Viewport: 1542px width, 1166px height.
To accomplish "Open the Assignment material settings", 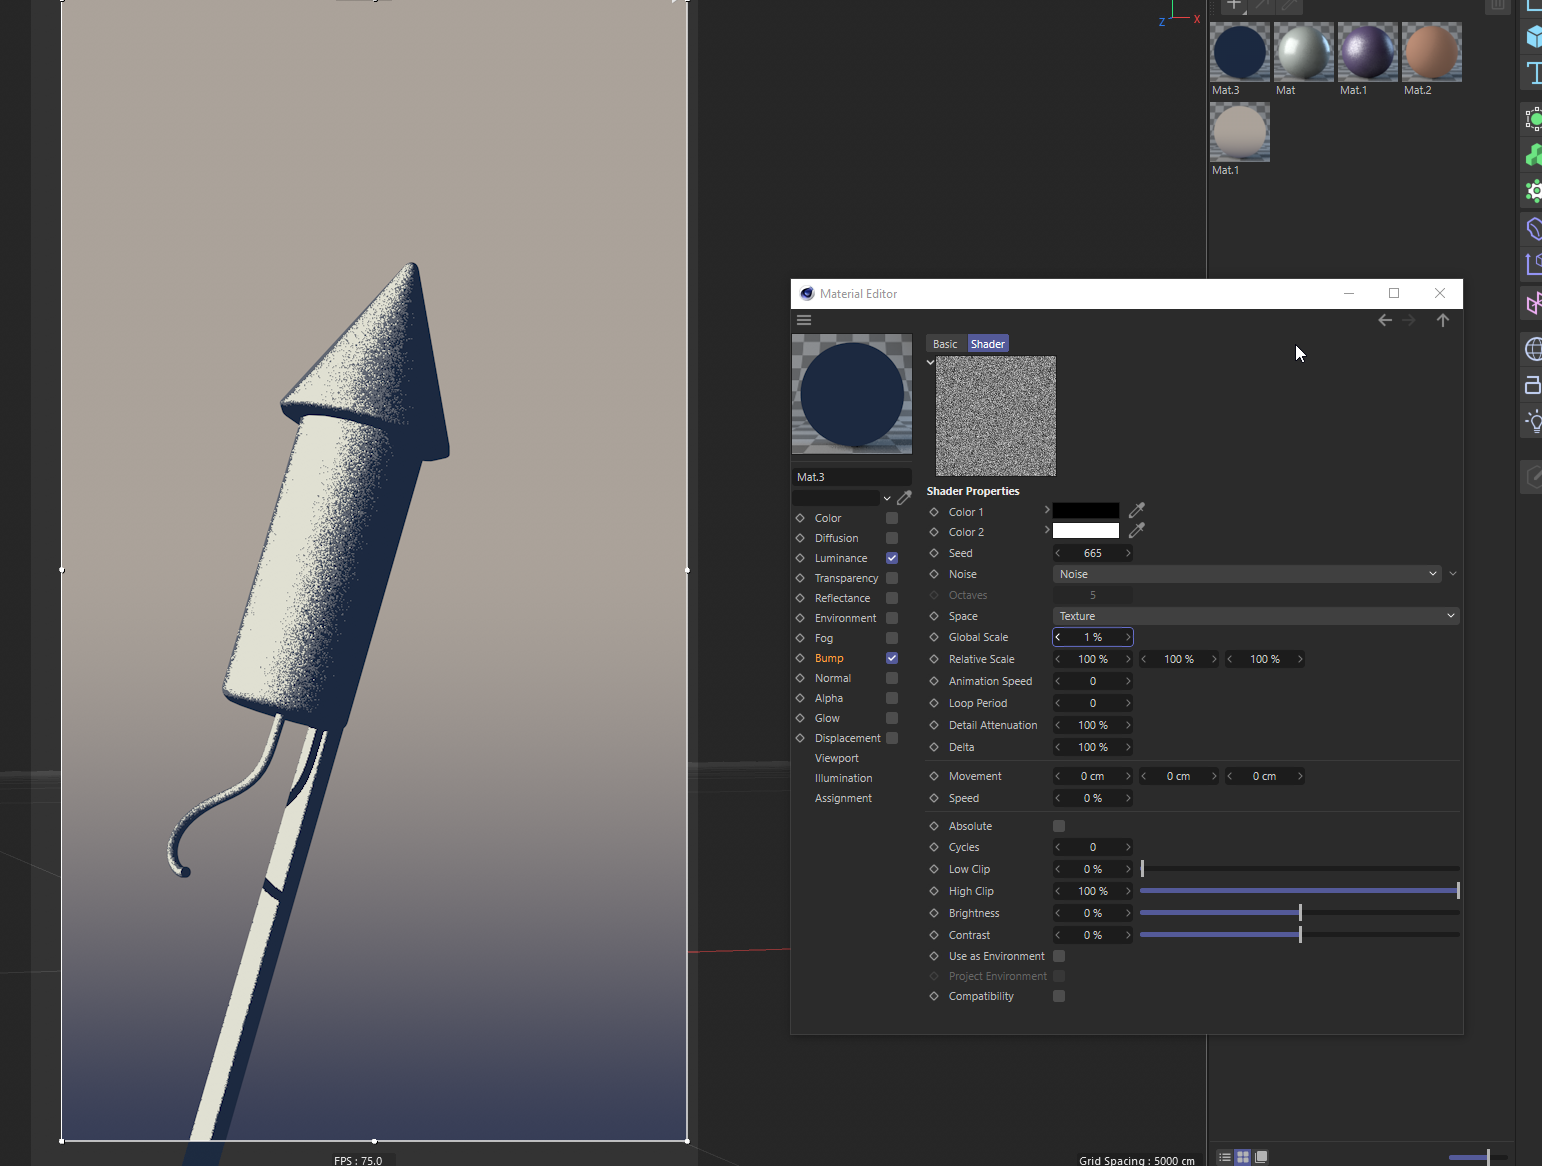I will (x=843, y=798).
